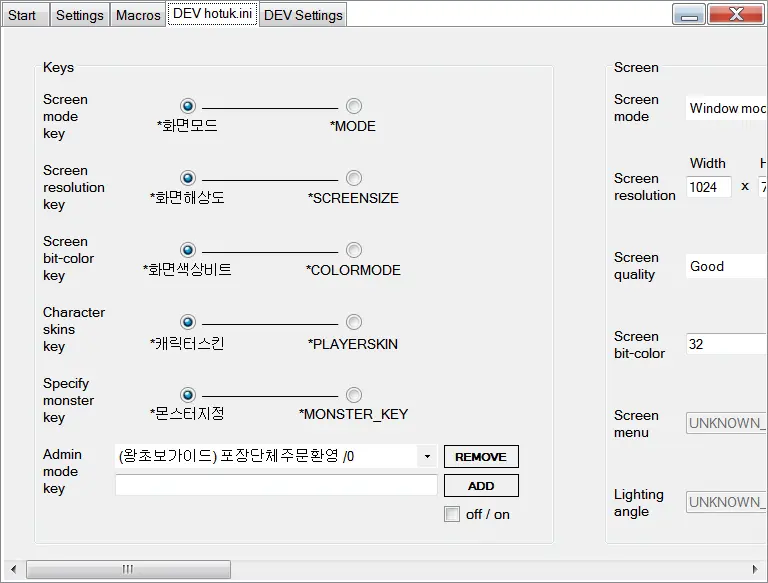Click the horizontal scrollbar thumb
The height and width of the screenshot is (583, 768).
tap(128, 569)
